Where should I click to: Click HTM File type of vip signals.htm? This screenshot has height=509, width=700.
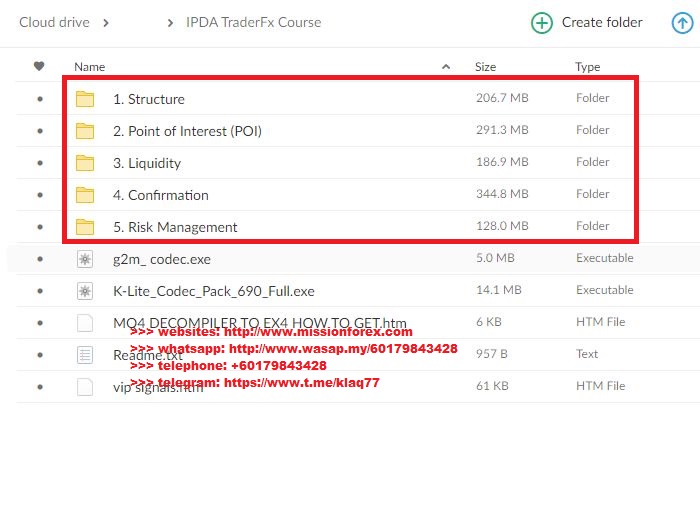coord(600,386)
